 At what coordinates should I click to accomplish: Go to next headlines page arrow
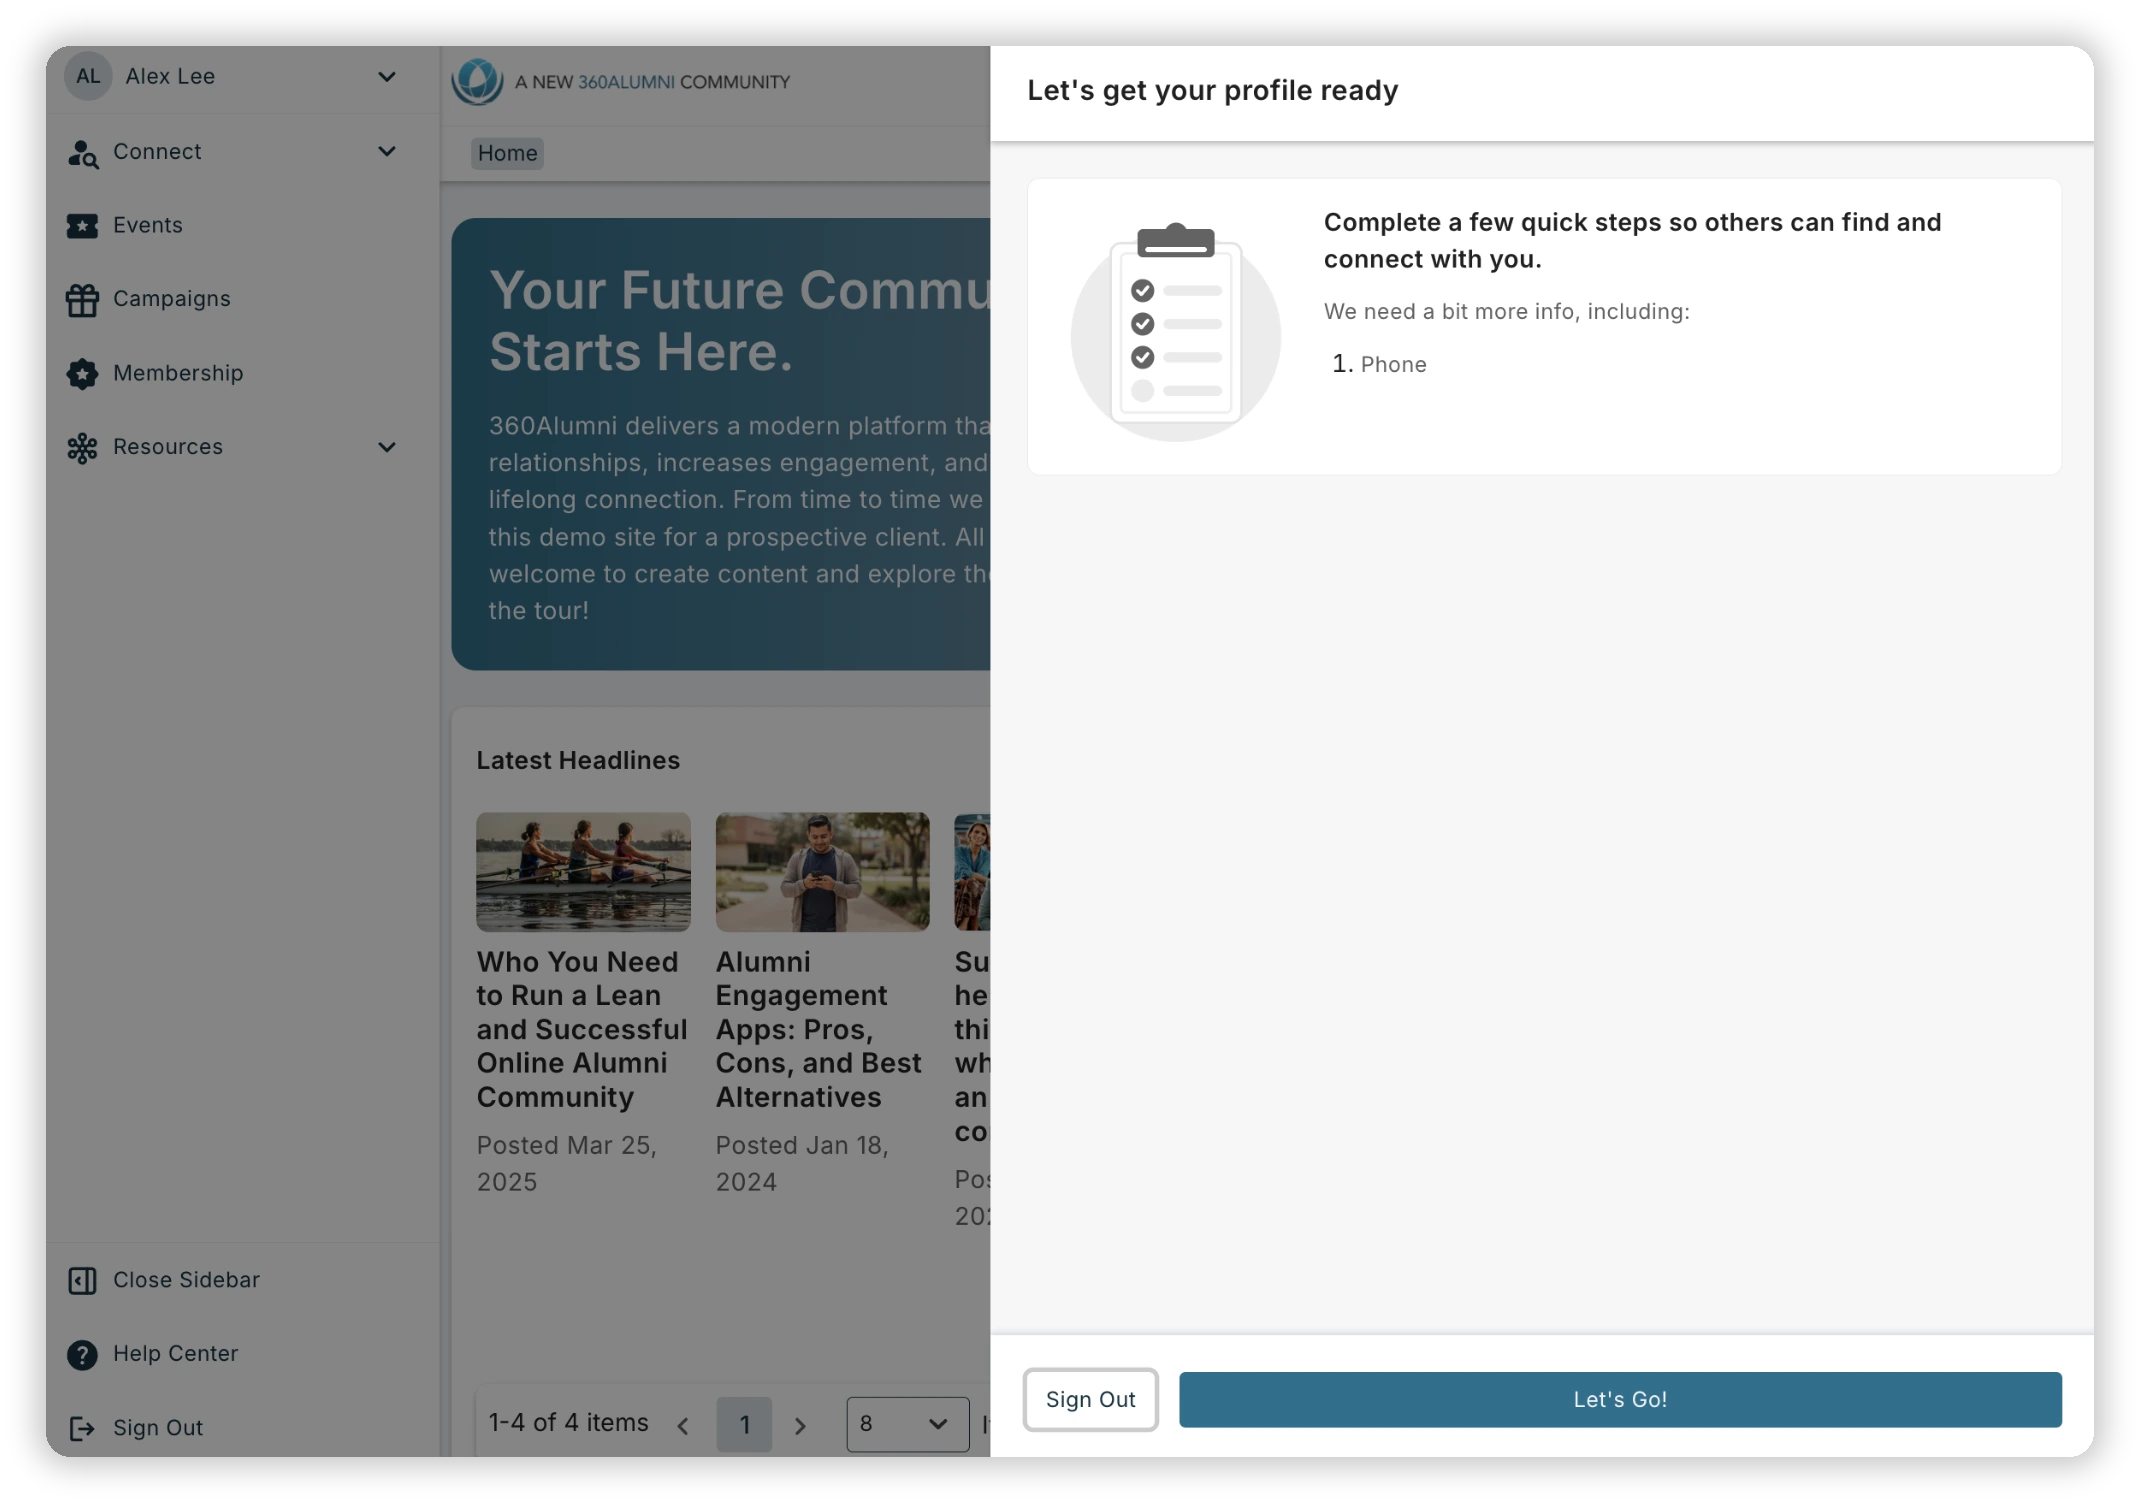click(x=800, y=1426)
